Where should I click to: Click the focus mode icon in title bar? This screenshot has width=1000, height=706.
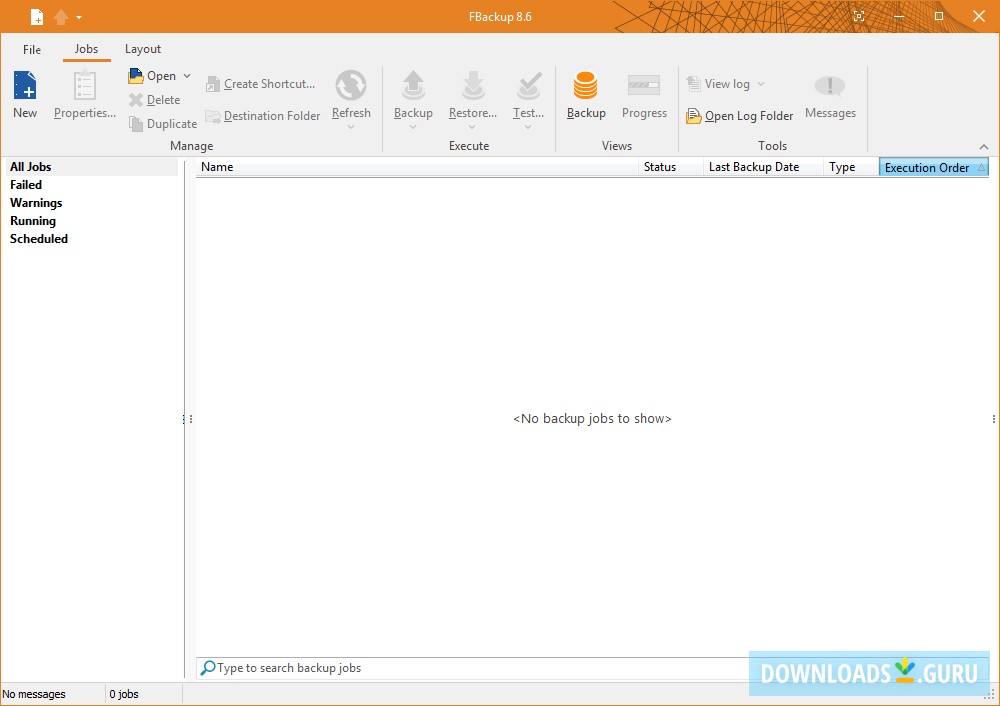(859, 17)
